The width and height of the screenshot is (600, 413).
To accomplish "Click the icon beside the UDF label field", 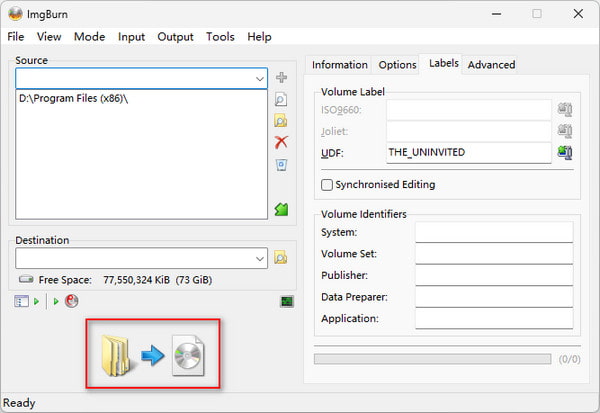I will pos(565,153).
